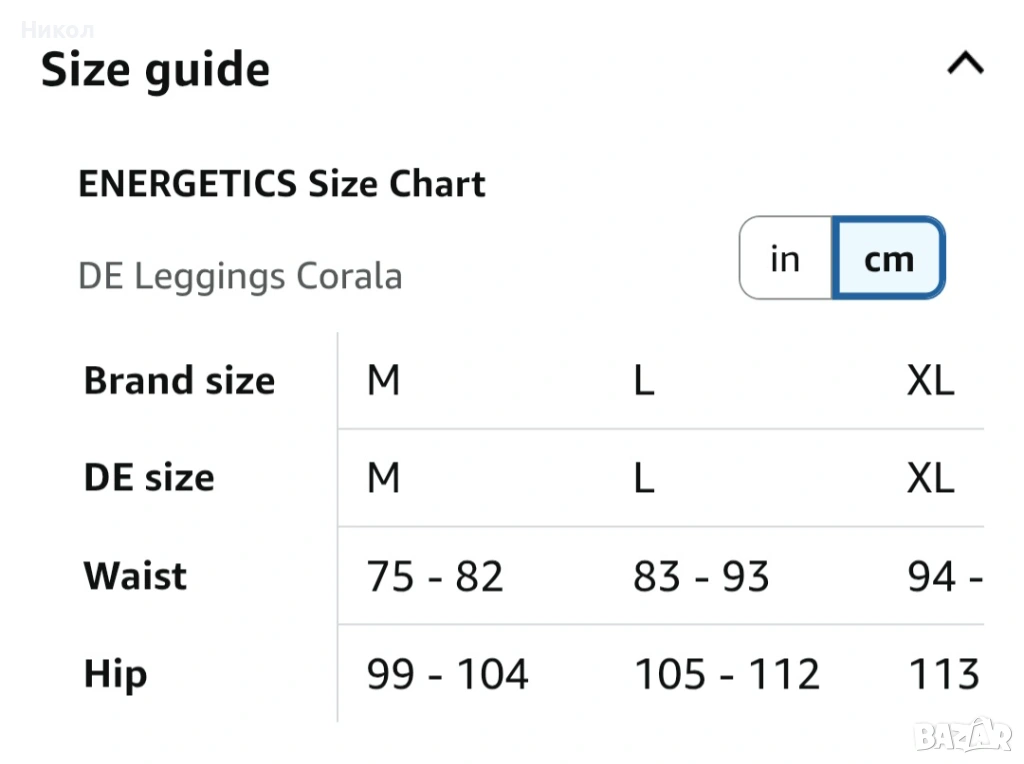Click hip value 99 - 104

(447, 675)
